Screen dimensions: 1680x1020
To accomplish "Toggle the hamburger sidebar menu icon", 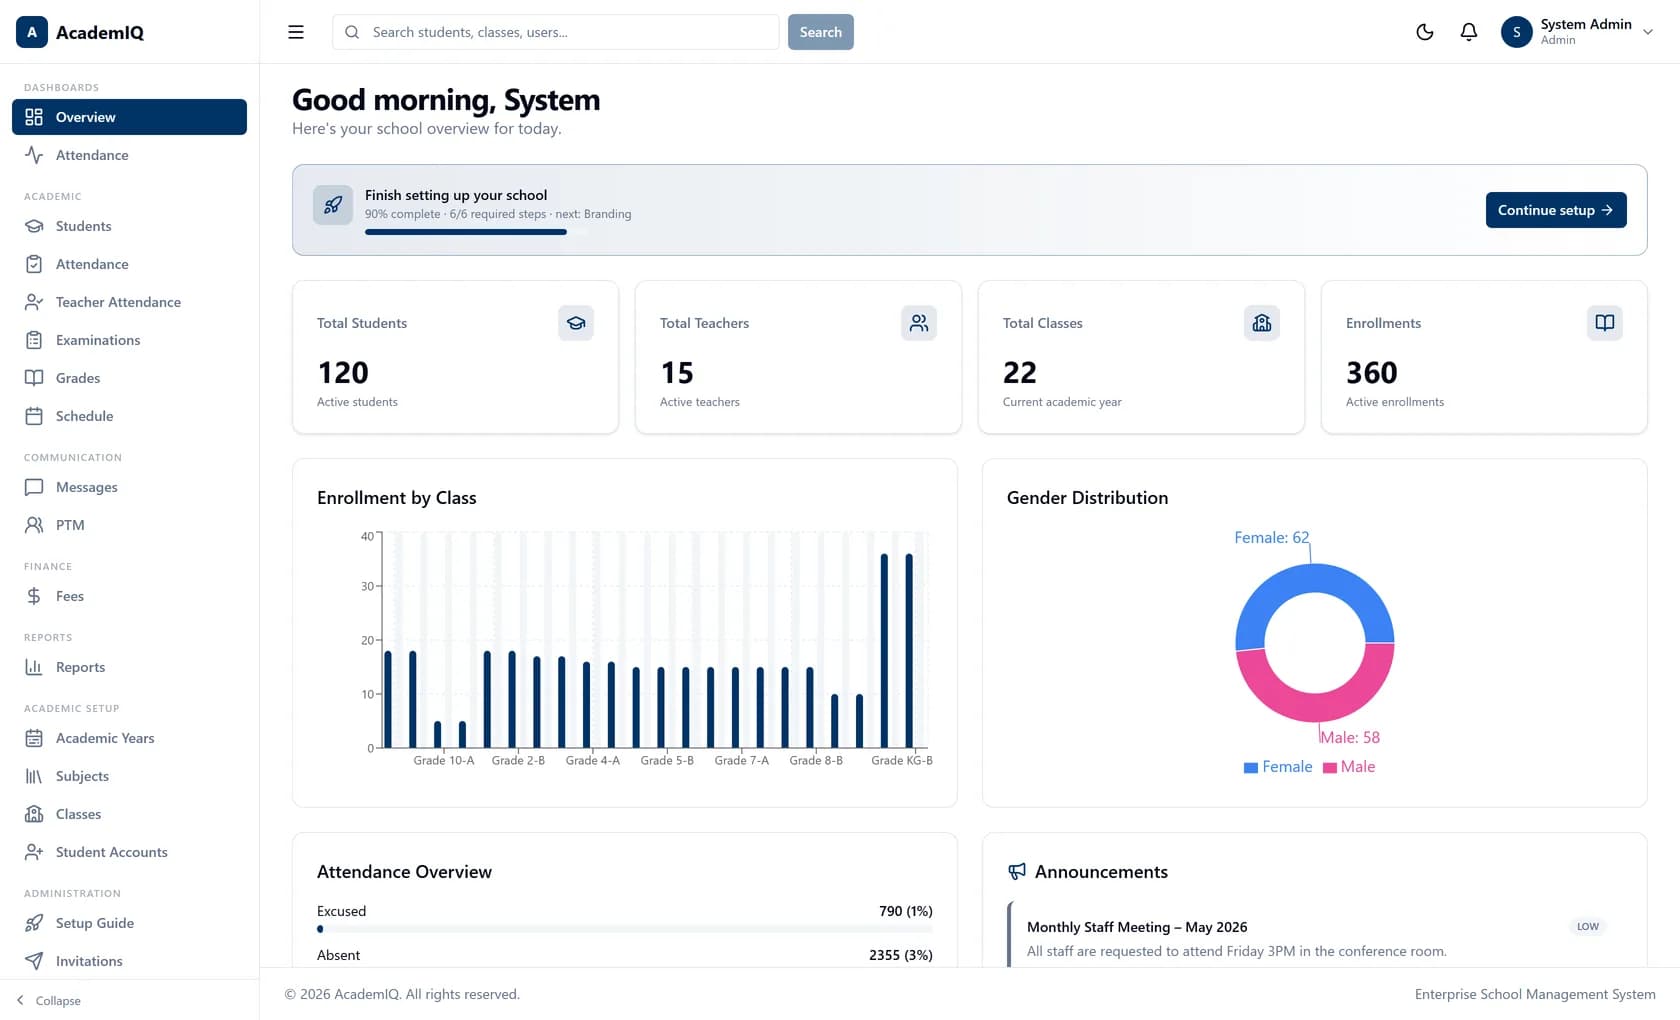I will click(x=296, y=32).
